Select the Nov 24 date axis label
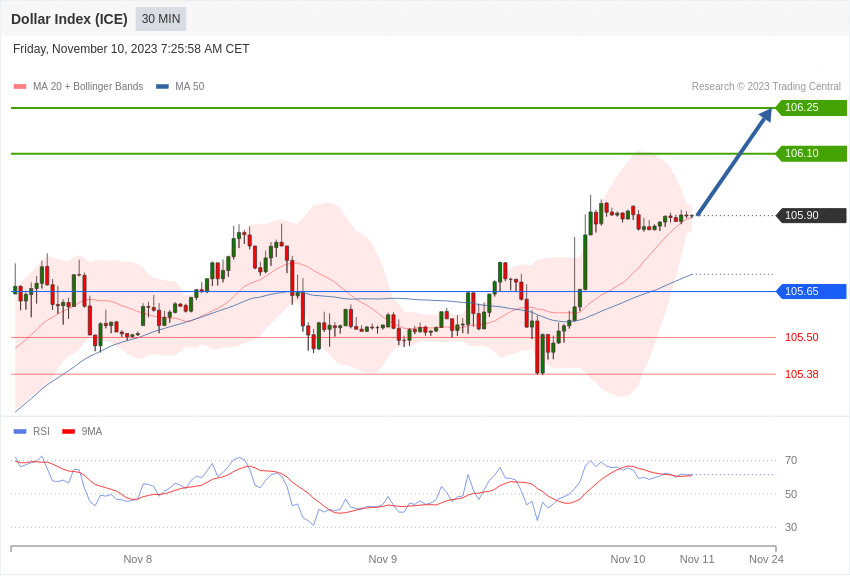The image size is (850, 576). pos(766,559)
